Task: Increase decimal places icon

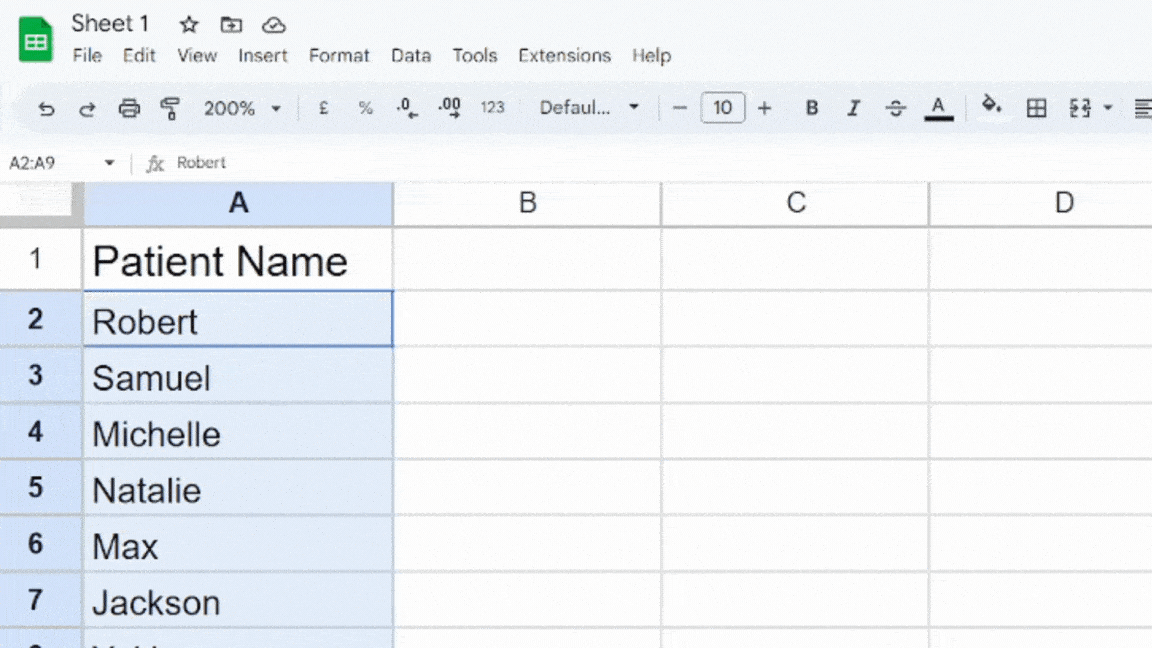Action: (x=448, y=108)
